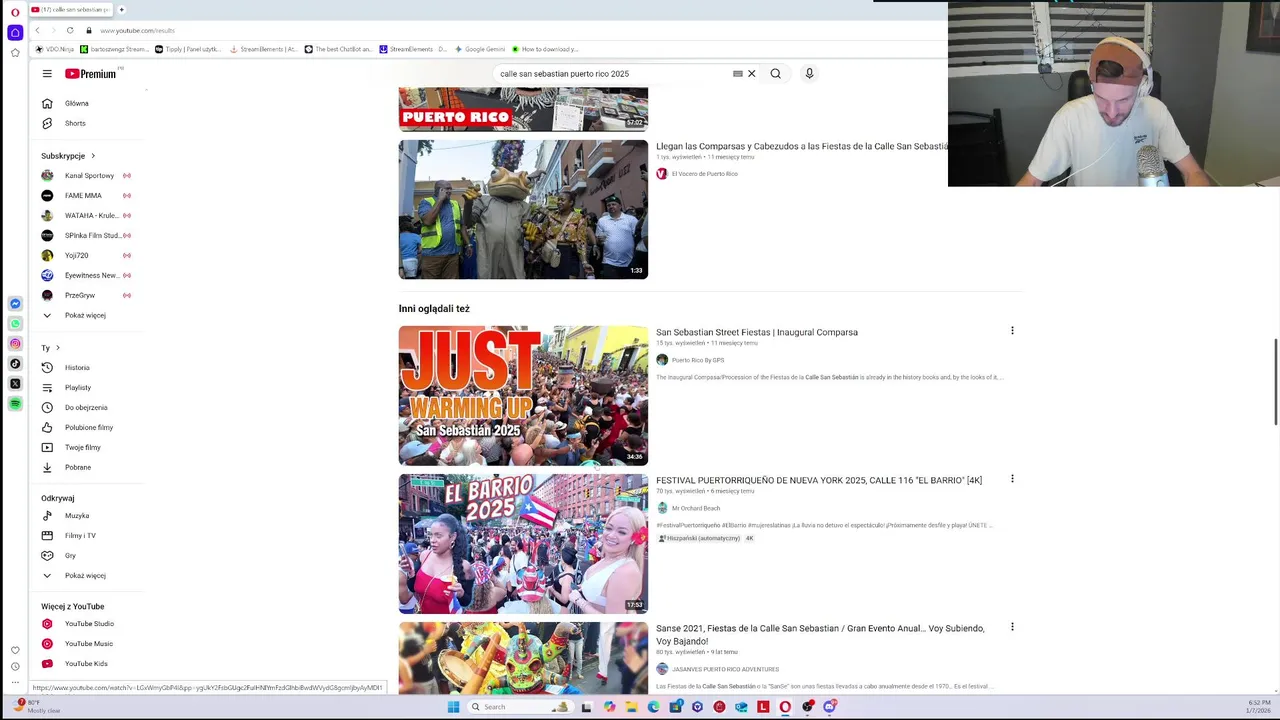The width and height of the screenshot is (1280, 720).
Task: Open TikTok in Opera sidebar
Action: click(15, 363)
